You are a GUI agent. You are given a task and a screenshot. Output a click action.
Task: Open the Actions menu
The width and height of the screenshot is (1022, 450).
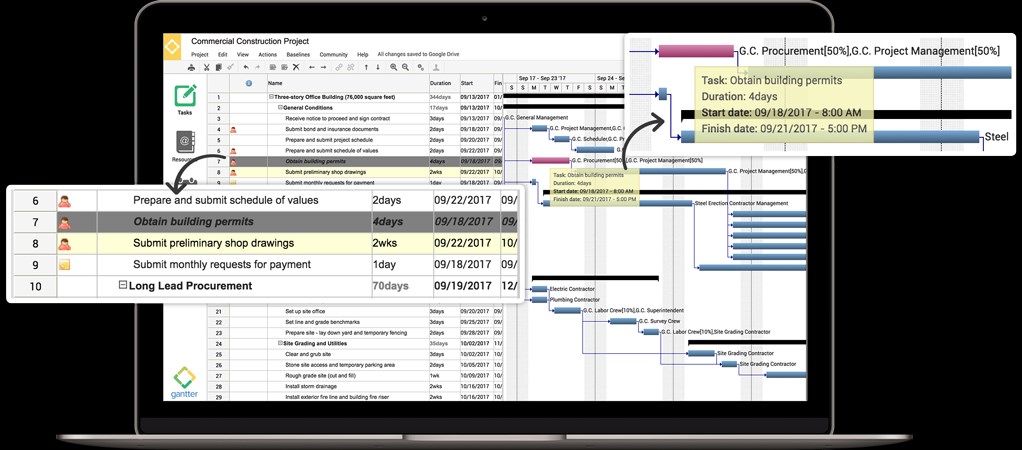tap(267, 55)
